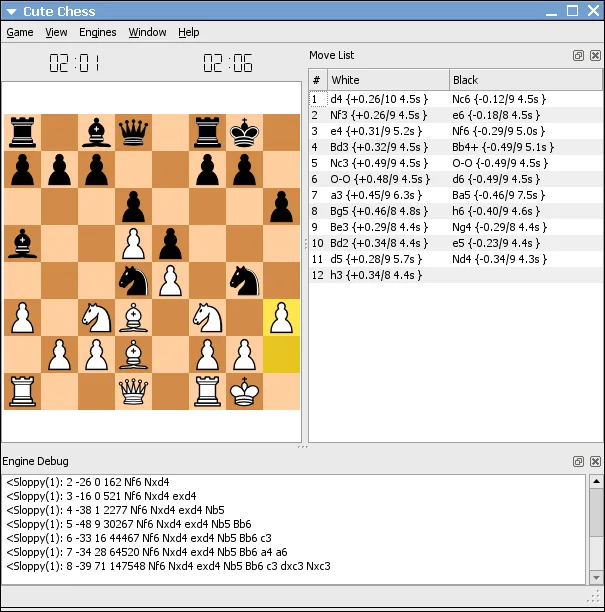Click debug line ending 'Nf6 Nxd4 exd4'
605x612 pixels.
(x=101, y=496)
